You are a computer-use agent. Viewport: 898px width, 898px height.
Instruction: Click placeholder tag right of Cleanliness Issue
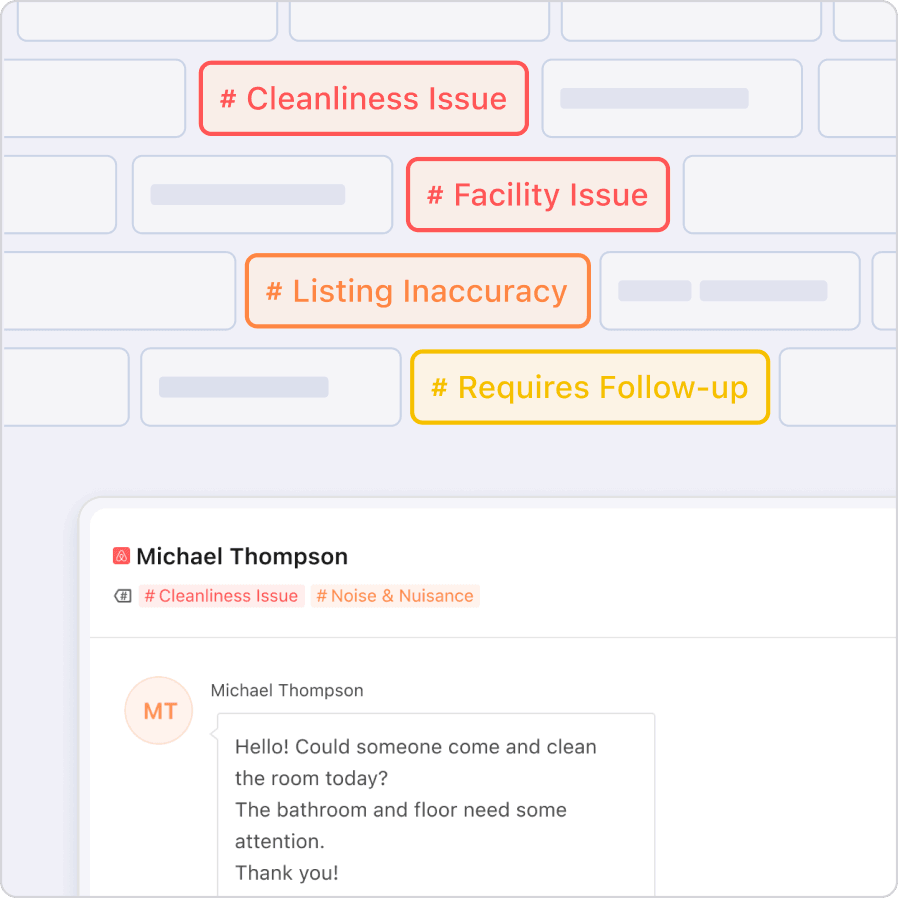tap(672, 98)
